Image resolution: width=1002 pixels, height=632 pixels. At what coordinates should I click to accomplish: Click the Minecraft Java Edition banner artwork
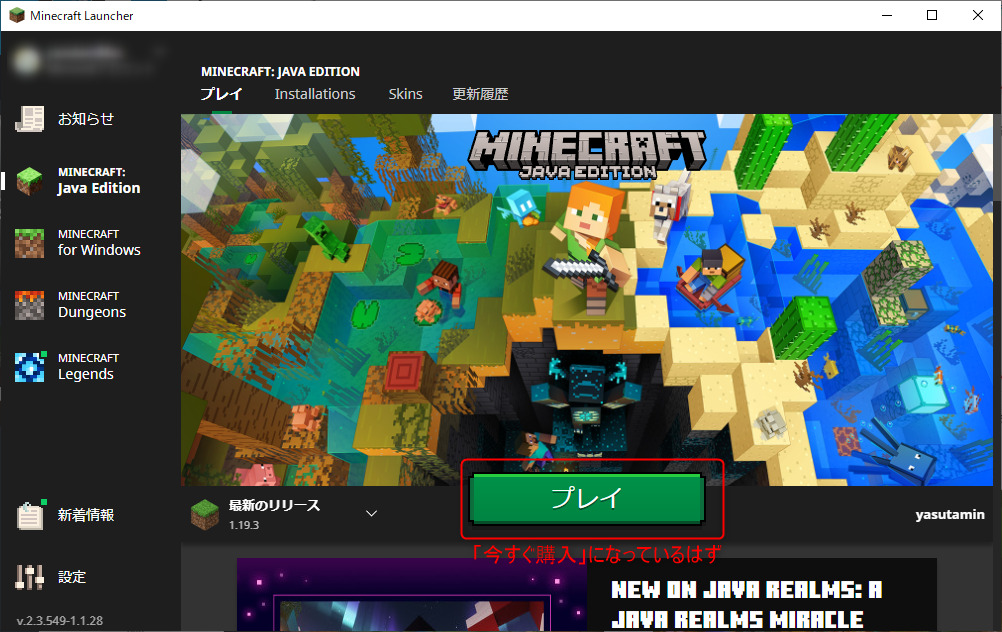tap(587, 299)
